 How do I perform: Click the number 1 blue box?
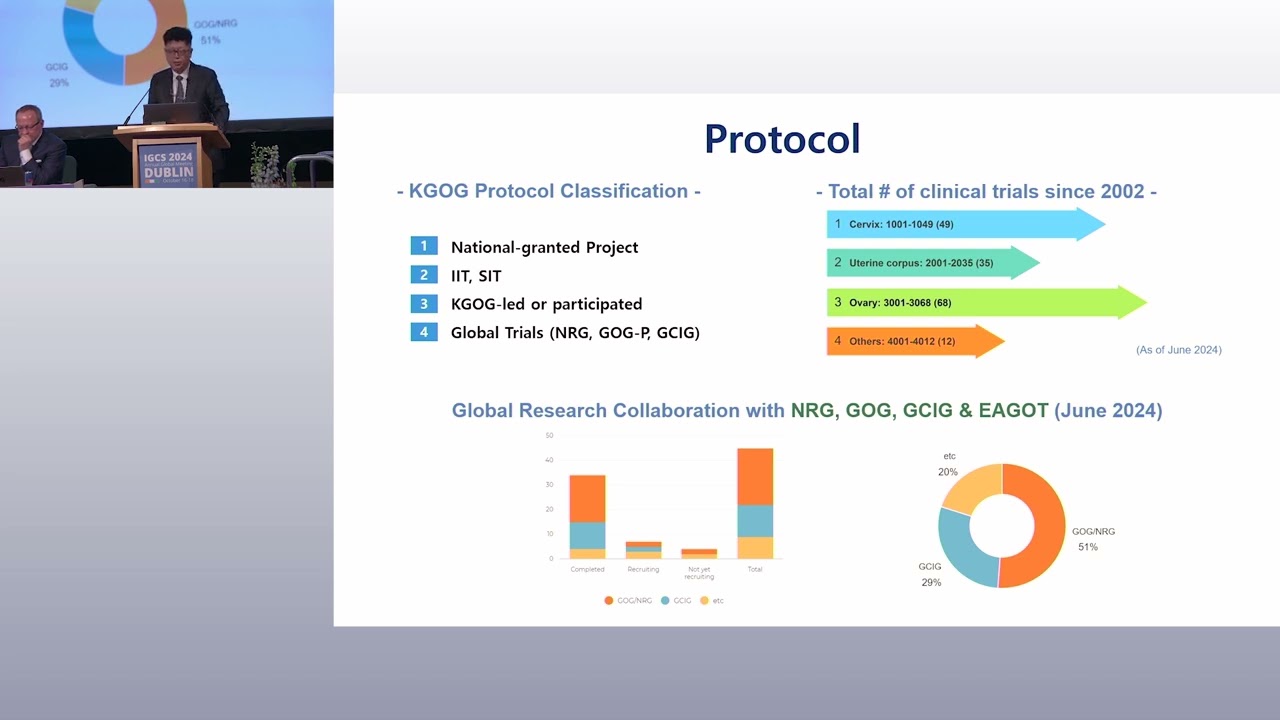coord(424,246)
